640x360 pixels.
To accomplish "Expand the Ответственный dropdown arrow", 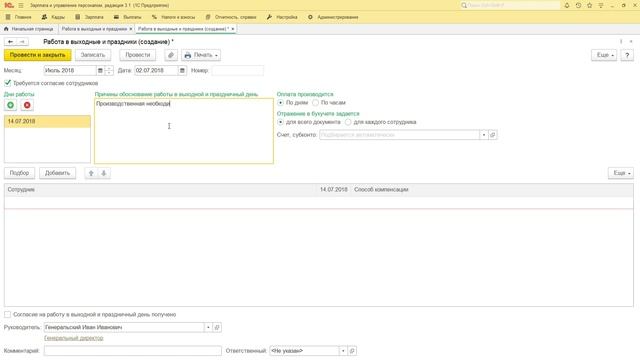I will pyautogui.click(x=343, y=351).
